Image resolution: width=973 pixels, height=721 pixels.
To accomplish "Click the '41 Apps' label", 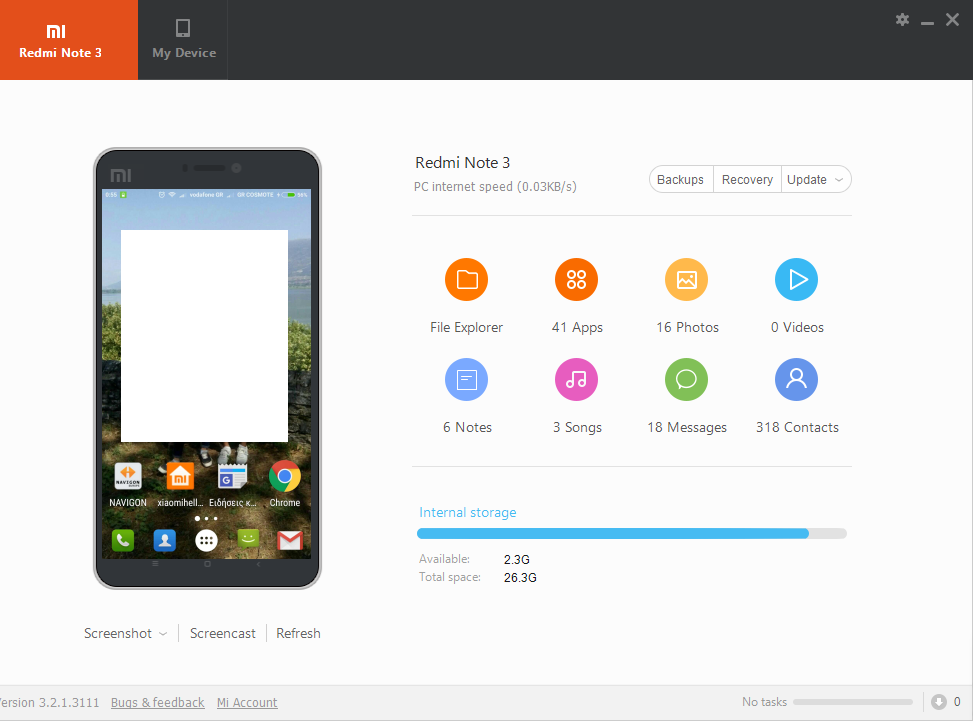I will pos(577,328).
